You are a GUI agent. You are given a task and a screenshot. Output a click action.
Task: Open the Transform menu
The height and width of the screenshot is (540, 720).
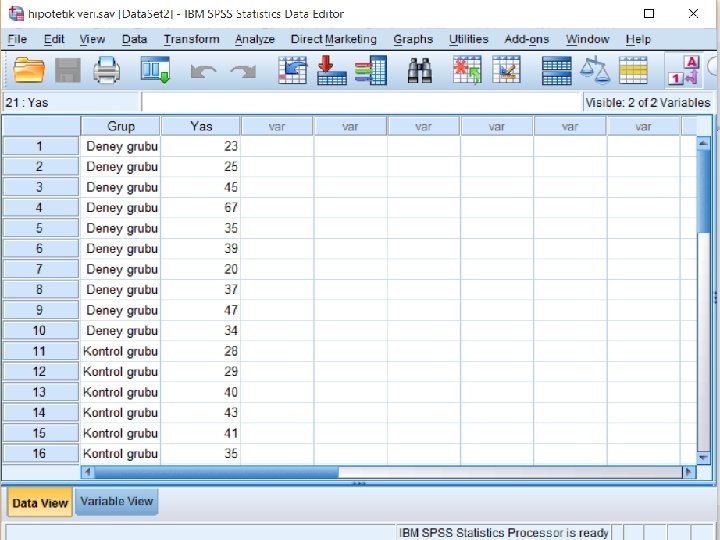[191, 39]
